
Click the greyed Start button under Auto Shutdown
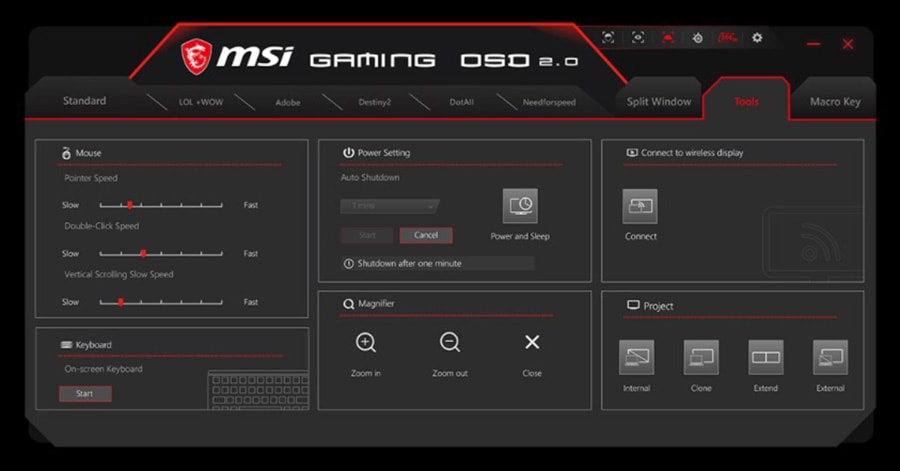(367, 235)
